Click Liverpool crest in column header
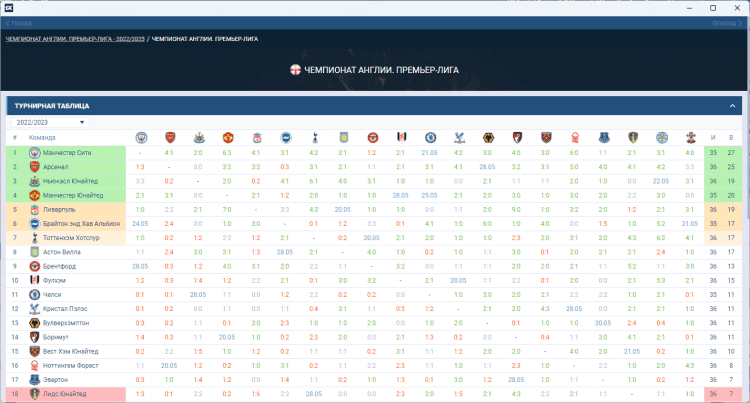This screenshot has height=403, width=750. [x=257, y=138]
